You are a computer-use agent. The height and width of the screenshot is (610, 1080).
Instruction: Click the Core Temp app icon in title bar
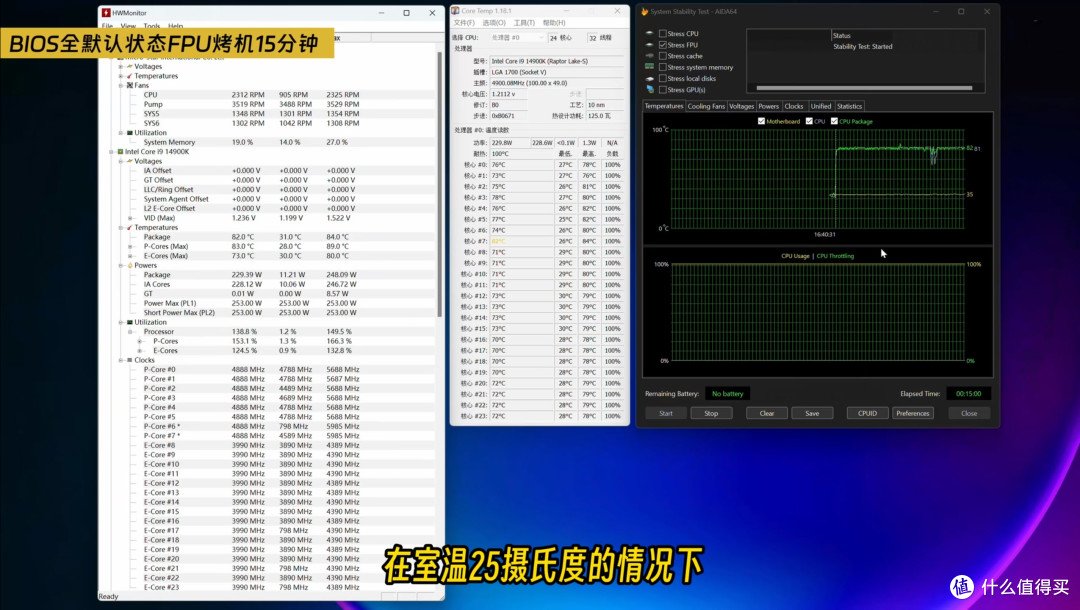coord(455,11)
